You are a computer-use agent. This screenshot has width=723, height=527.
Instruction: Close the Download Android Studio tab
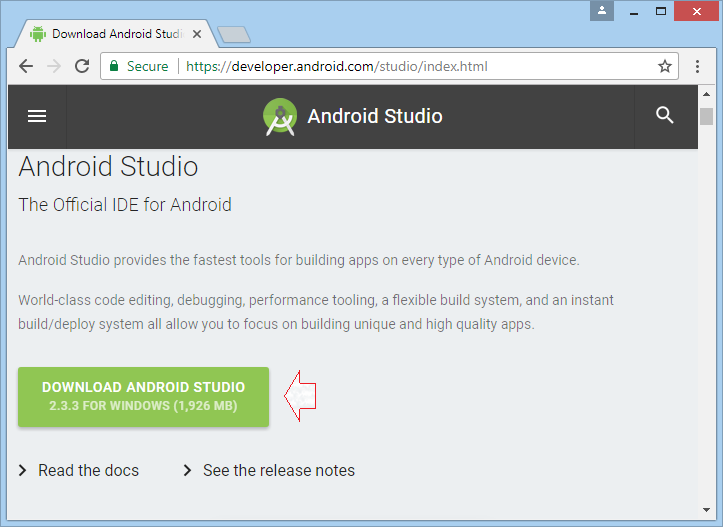pyautogui.click(x=197, y=34)
